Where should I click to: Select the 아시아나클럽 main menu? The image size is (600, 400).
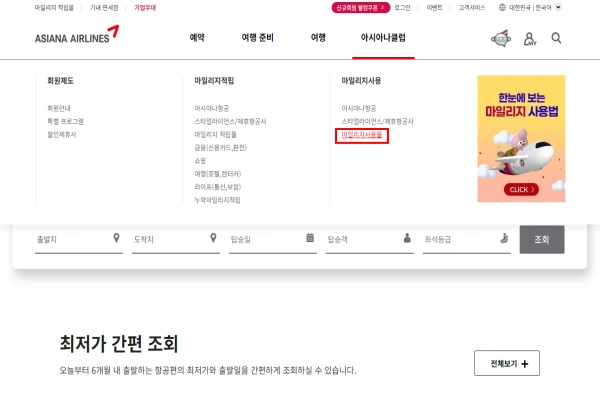(383, 38)
